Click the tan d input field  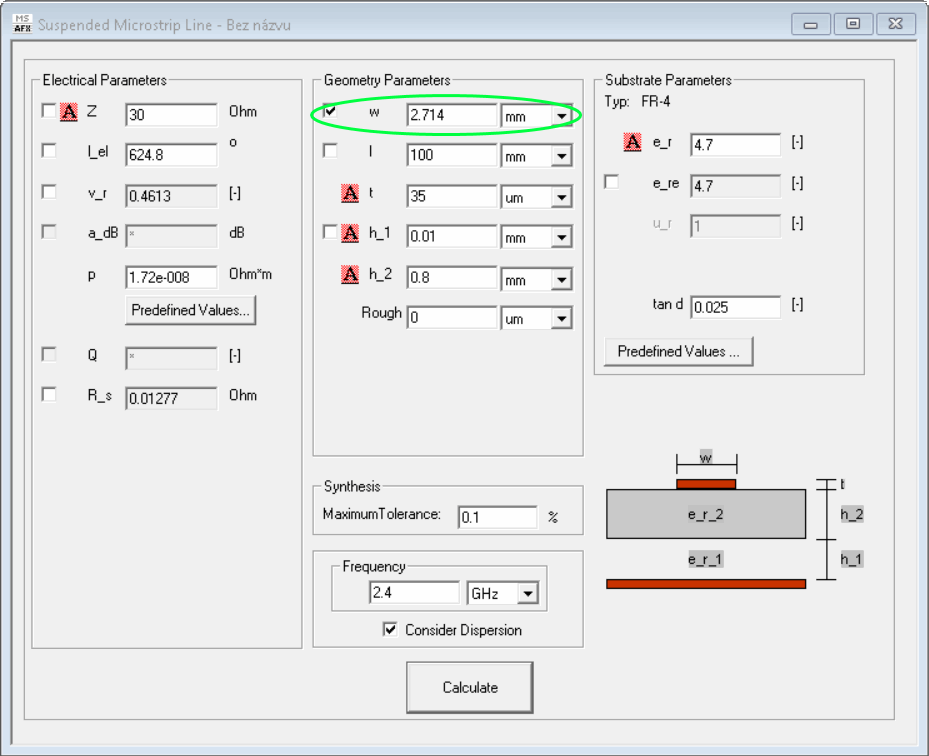[734, 307]
